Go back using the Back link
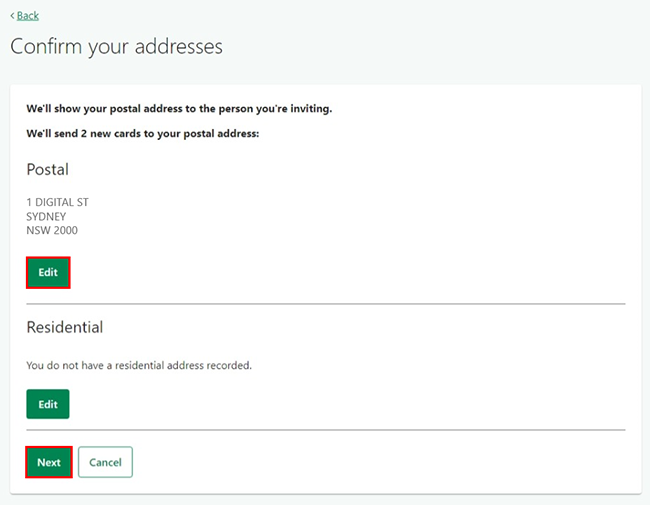Viewport: 650px width, 505px height. click(28, 16)
